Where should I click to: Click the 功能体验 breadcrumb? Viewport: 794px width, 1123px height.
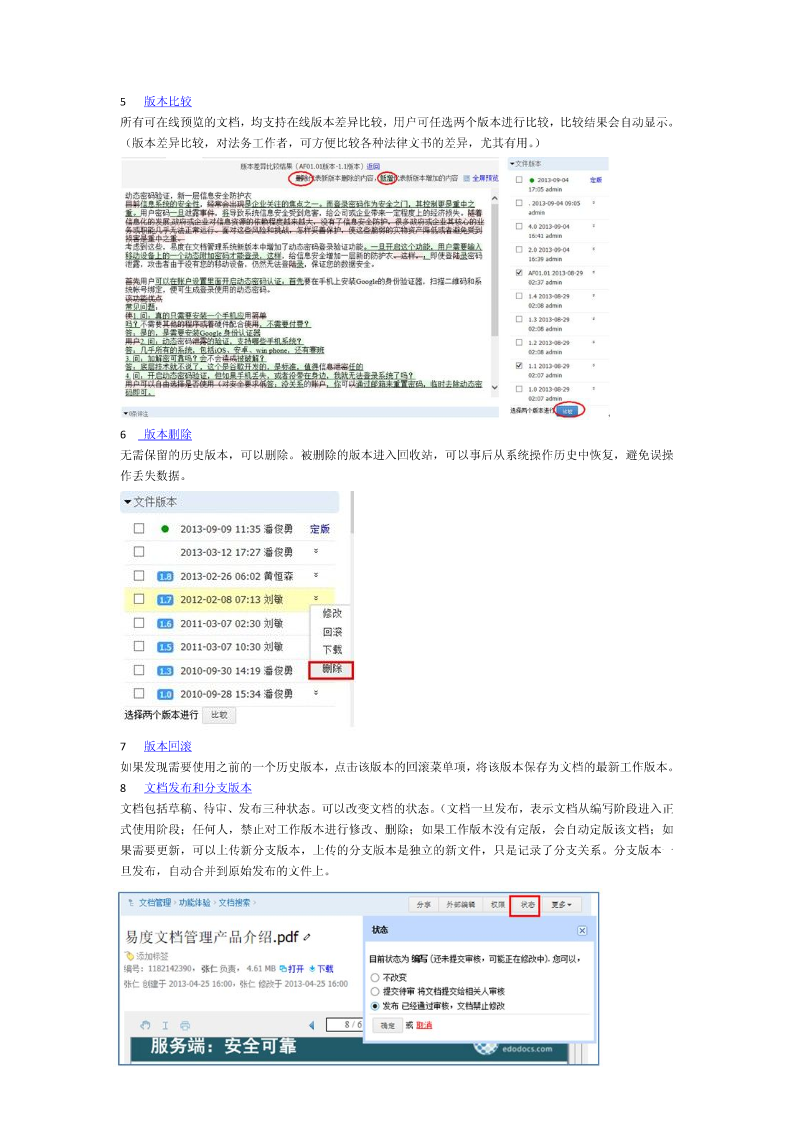[194, 902]
